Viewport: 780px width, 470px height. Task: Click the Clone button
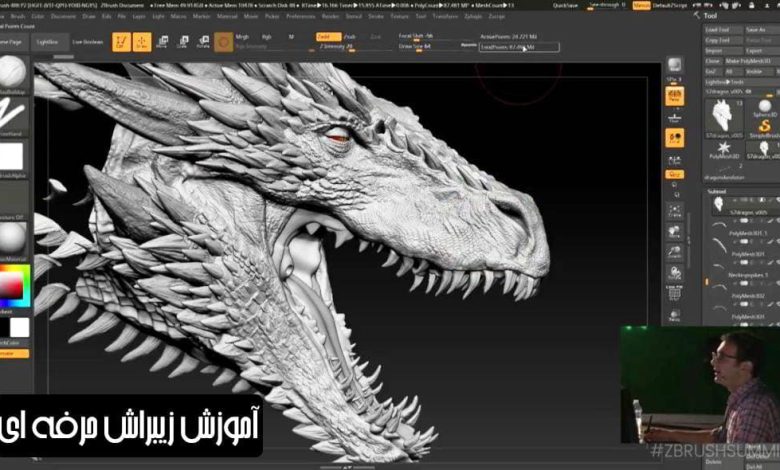(x=713, y=61)
